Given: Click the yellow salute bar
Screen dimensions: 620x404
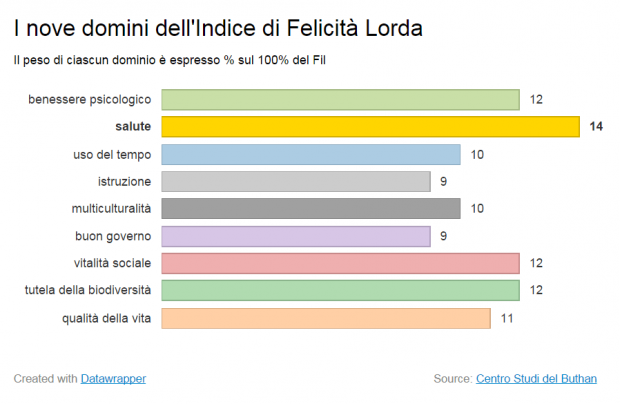Looking at the screenshot, I should coord(370,126).
